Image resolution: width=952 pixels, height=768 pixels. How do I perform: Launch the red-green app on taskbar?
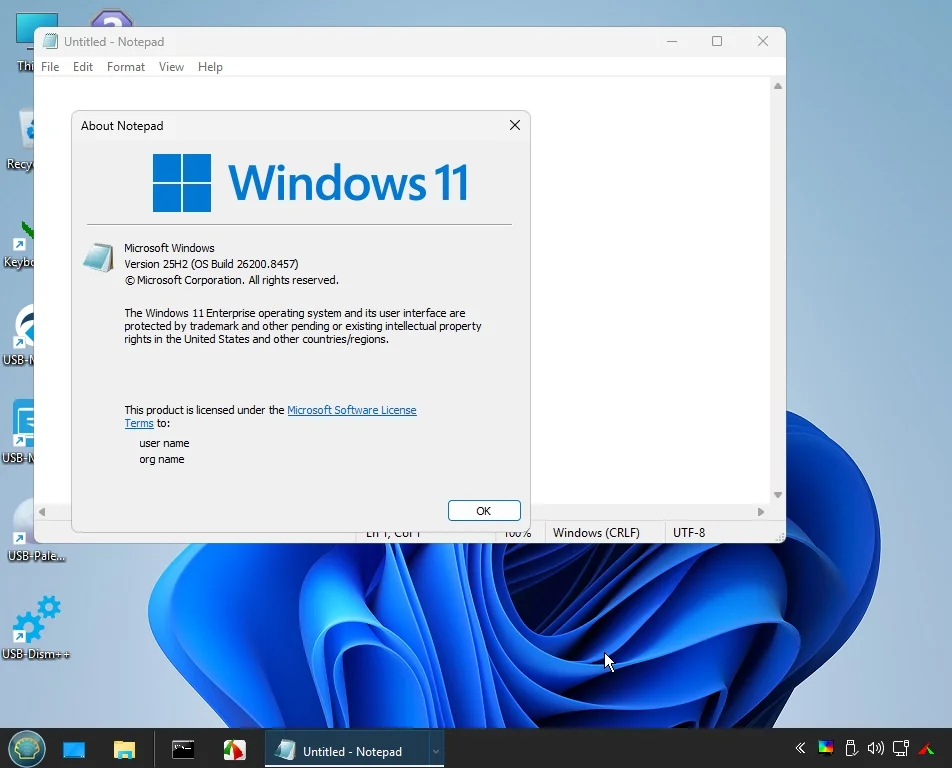click(234, 750)
